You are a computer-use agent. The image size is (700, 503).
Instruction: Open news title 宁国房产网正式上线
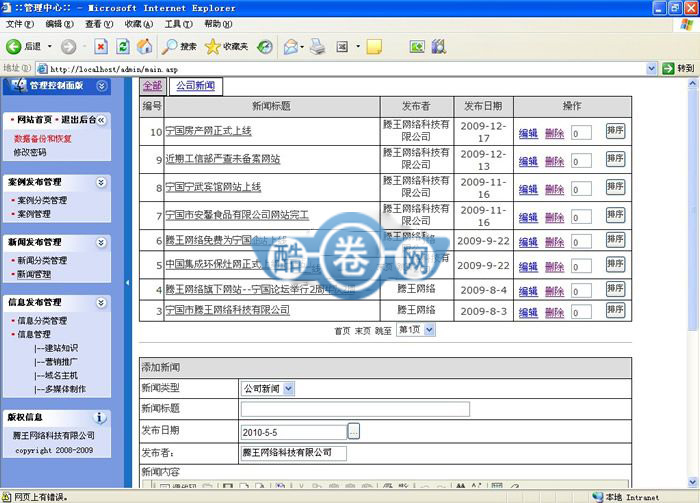click(x=208, y=131)
